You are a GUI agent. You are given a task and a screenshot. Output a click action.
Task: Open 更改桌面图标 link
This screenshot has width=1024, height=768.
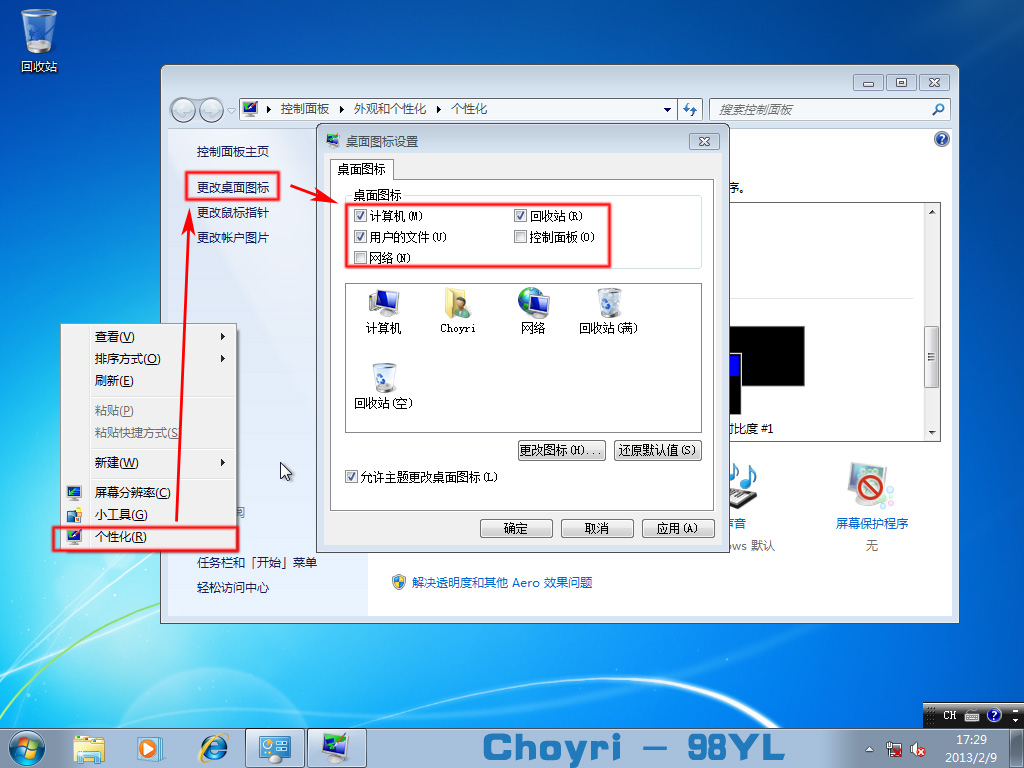233,187
